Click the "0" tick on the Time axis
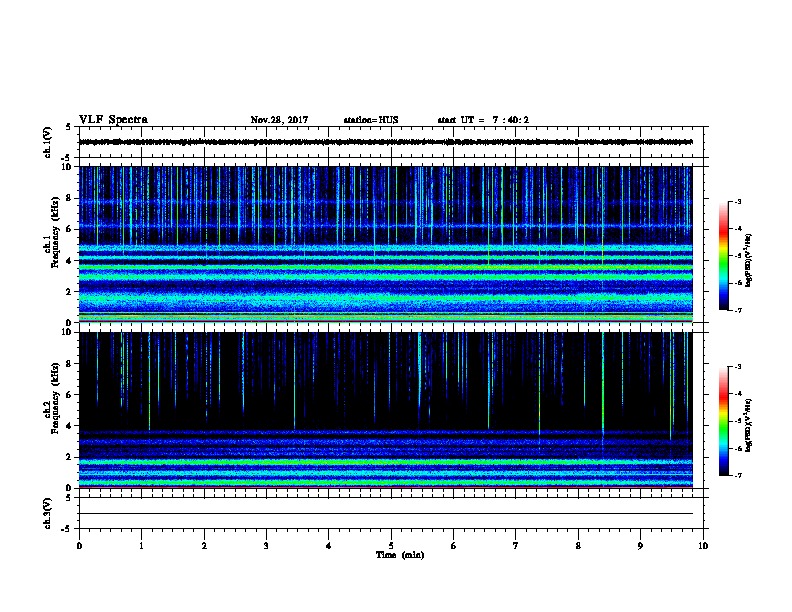The image size is (792, 612). (79, 546)
